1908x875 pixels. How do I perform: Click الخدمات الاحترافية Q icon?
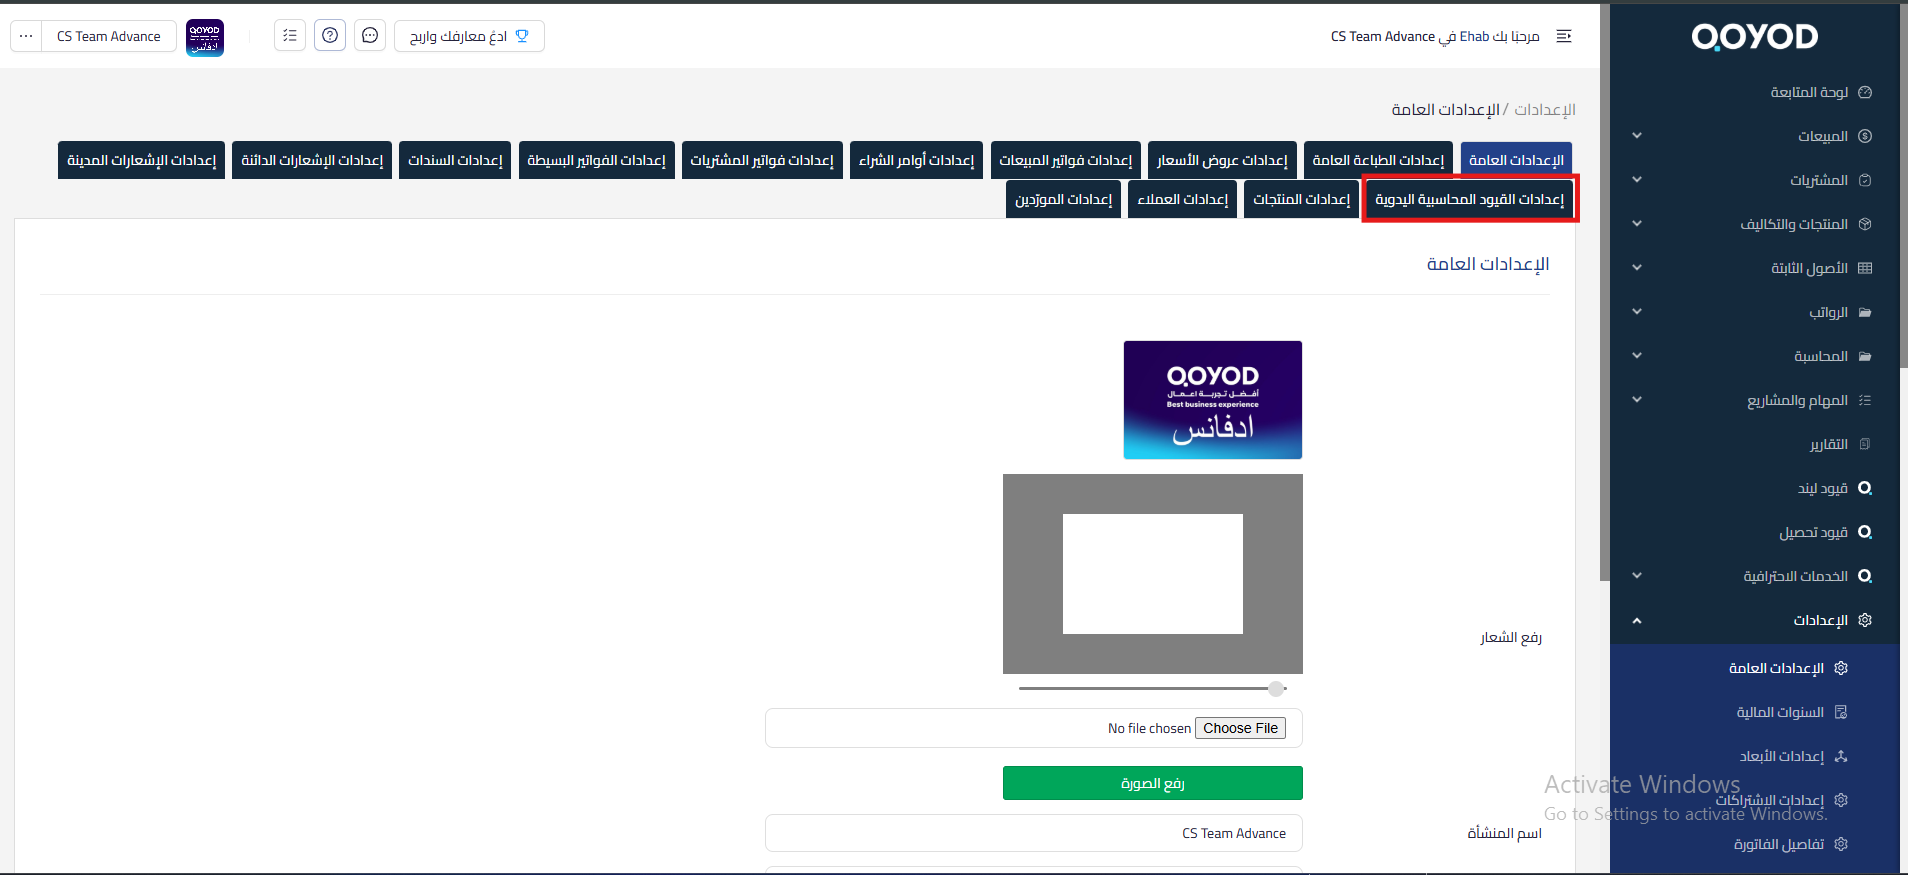click(1865, 576)
